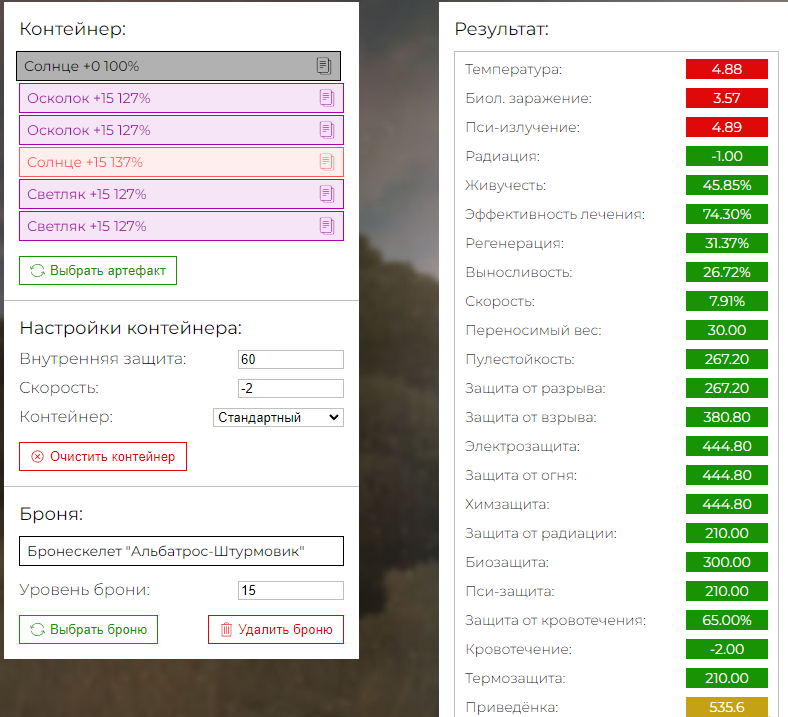Click the Защита от огня value 444.80
This screenshot has height=717, width=788.
click(x=727, y=475)
